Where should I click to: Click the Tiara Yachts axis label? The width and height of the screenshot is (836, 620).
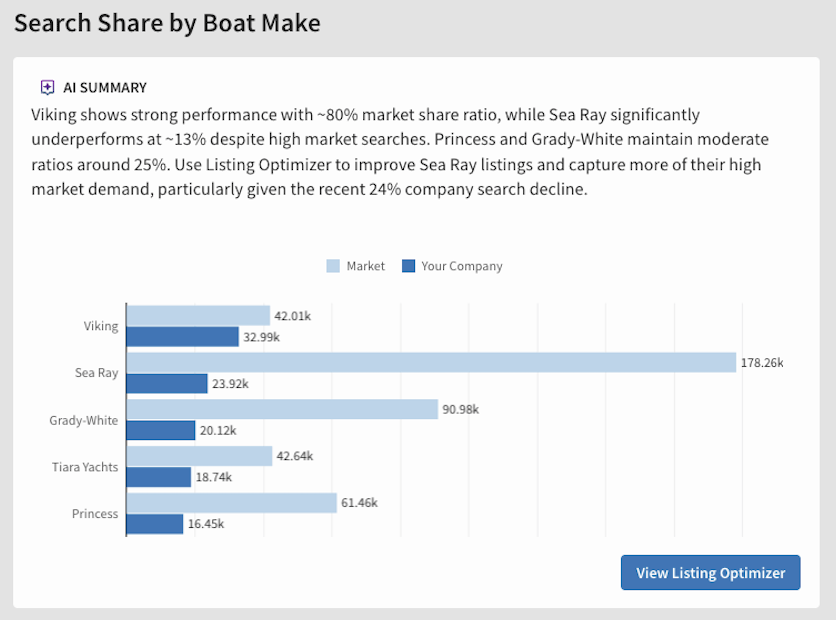pos(85,467)
